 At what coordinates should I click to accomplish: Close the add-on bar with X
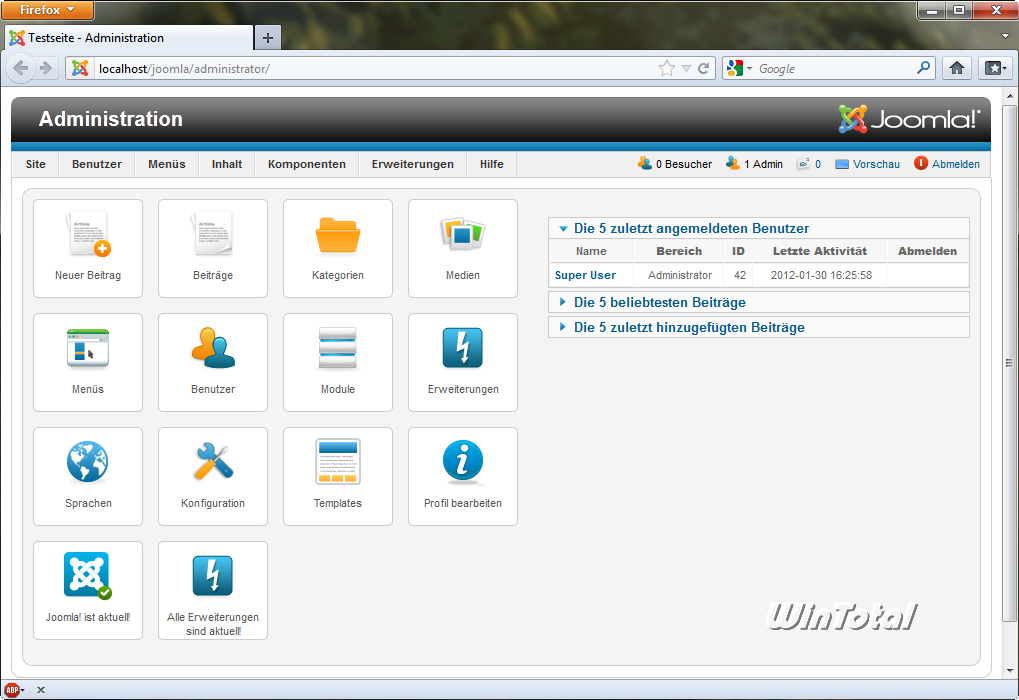click(41, 690)
